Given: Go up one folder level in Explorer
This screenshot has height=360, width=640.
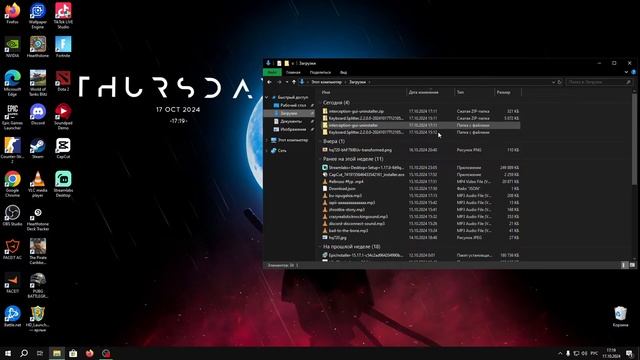Looking at the screenshot, I should pos(294,82).
